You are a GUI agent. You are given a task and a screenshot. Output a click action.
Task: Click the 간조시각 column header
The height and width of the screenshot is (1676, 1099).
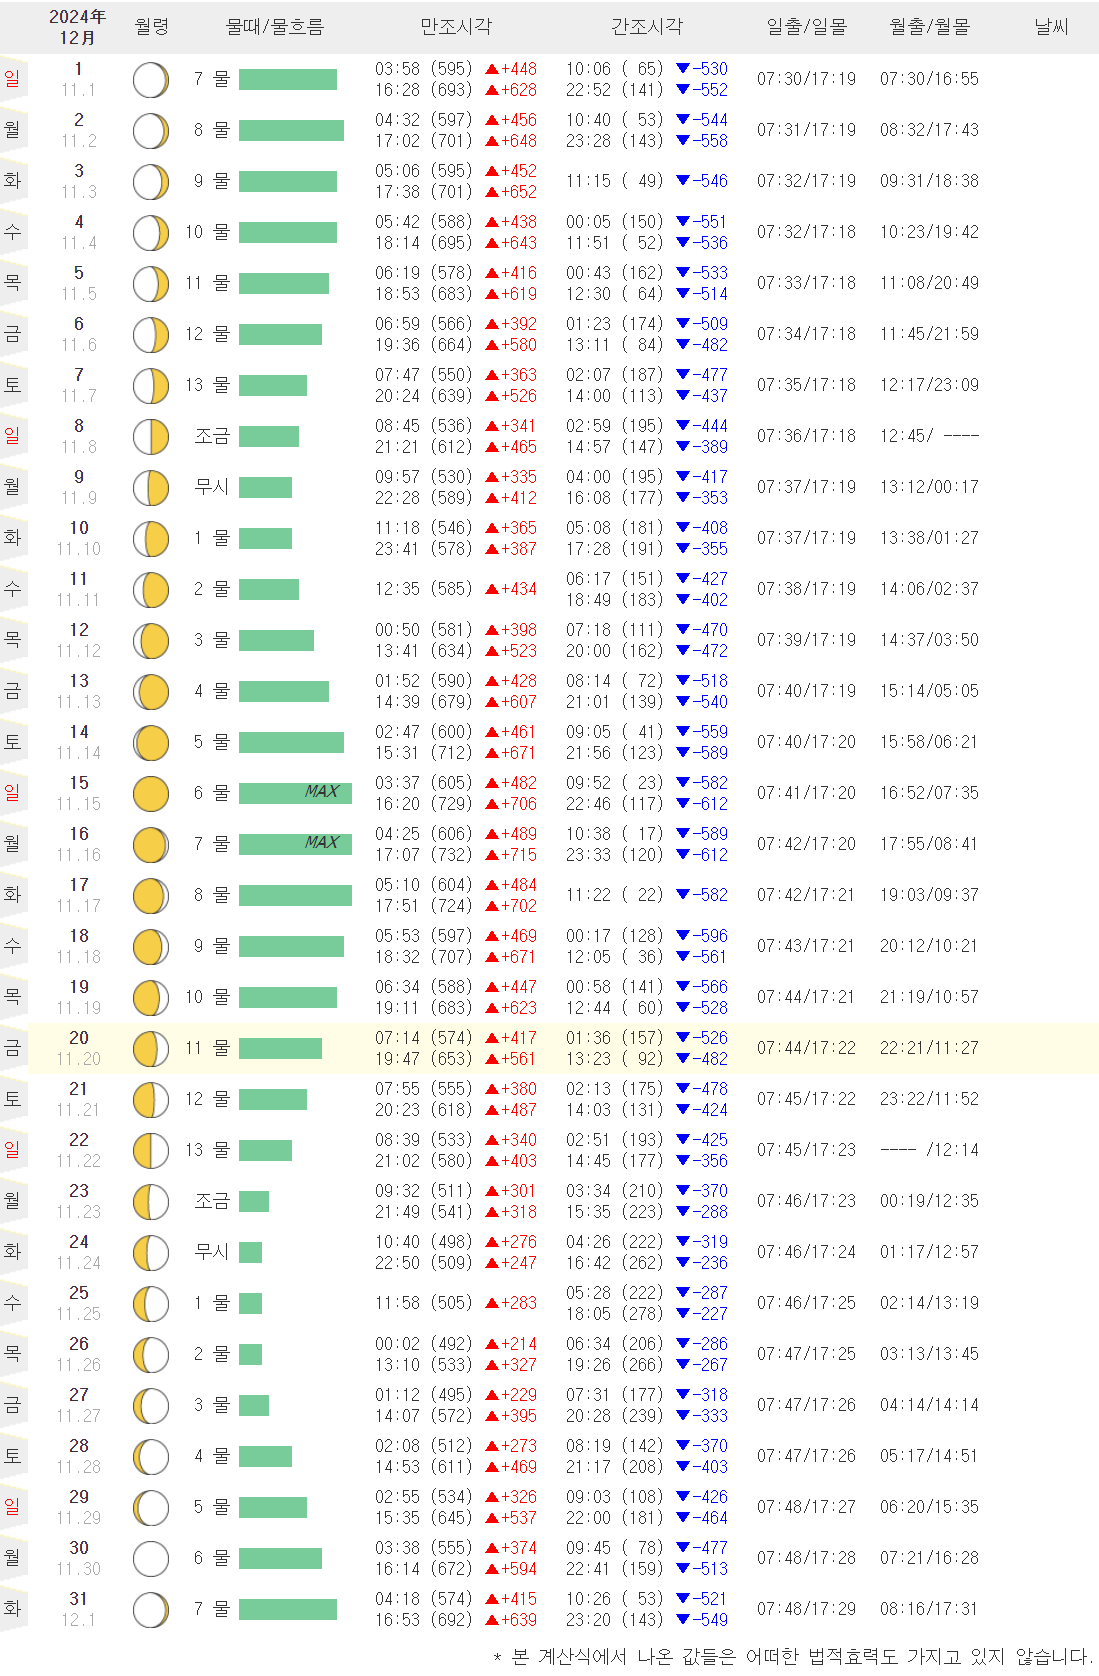pos(647,27)
